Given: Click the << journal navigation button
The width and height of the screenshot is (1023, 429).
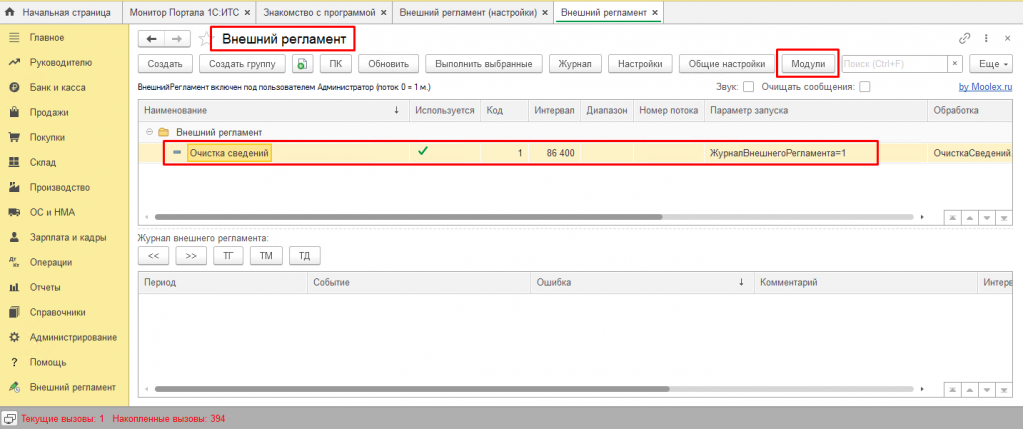Looking at the screenshot, I should [x=154, y=256].
